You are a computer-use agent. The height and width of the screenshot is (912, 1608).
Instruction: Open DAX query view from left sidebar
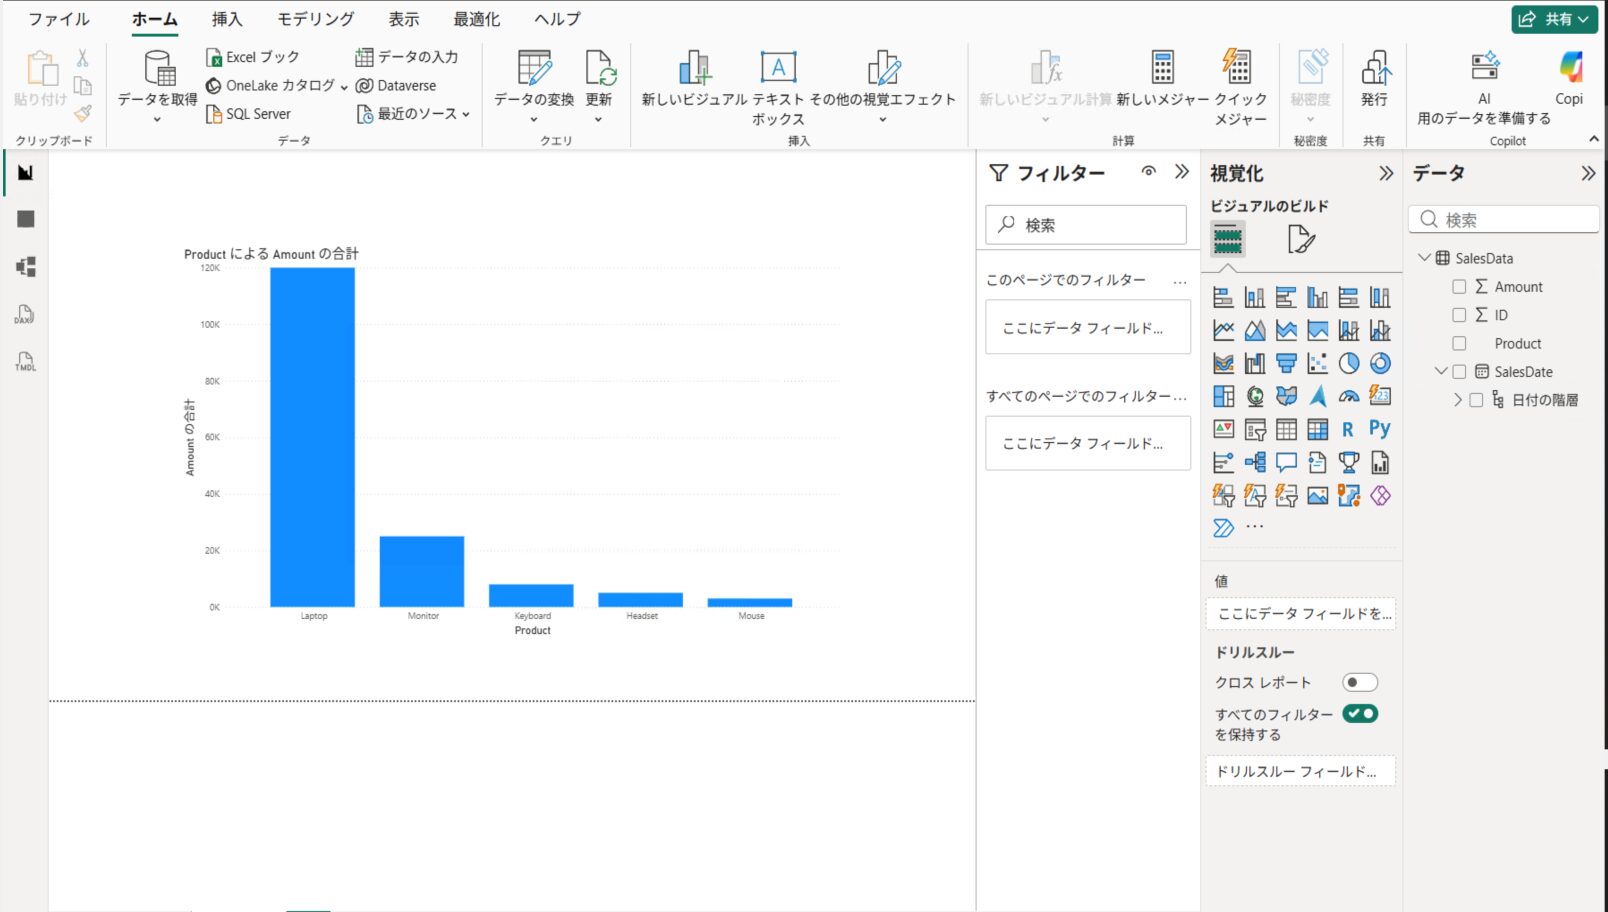click(25, 315)
